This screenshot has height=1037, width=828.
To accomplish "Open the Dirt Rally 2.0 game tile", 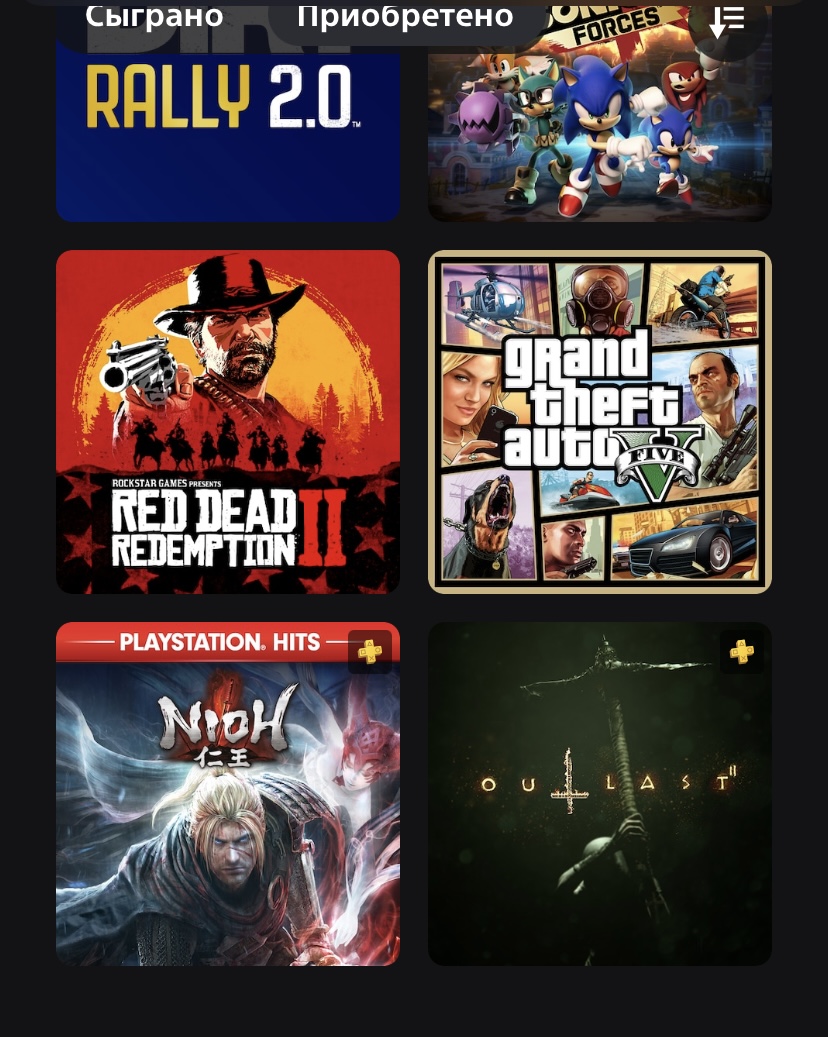I will click(228, 112).
